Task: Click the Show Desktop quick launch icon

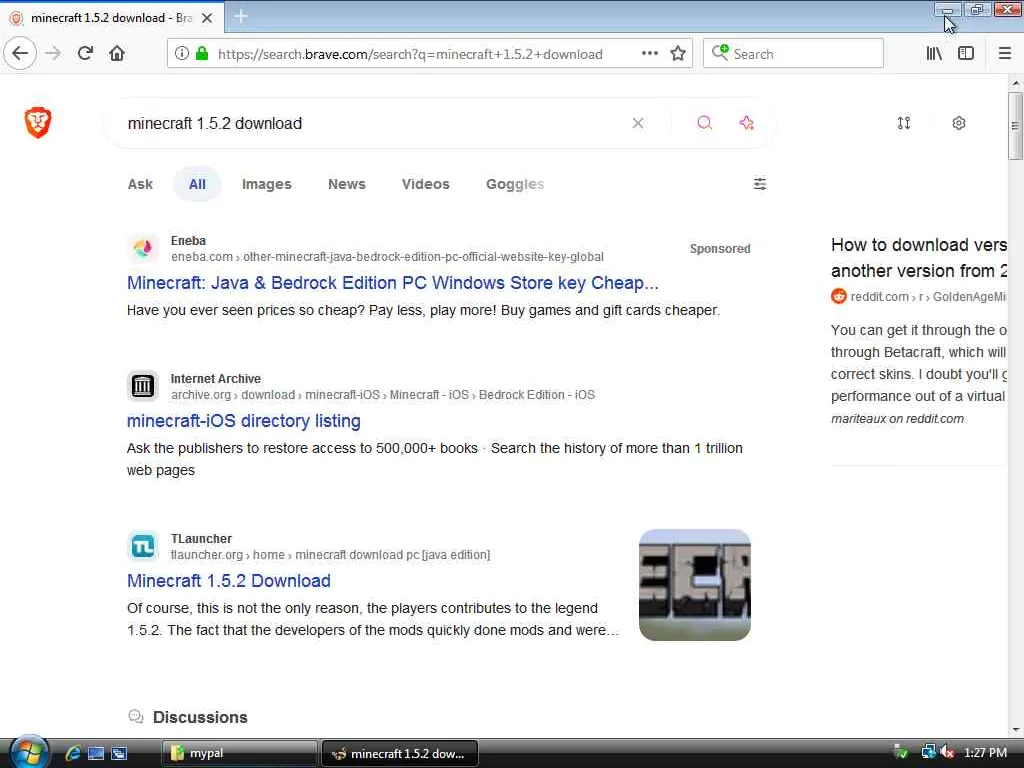Action: [x=96, y=753]
